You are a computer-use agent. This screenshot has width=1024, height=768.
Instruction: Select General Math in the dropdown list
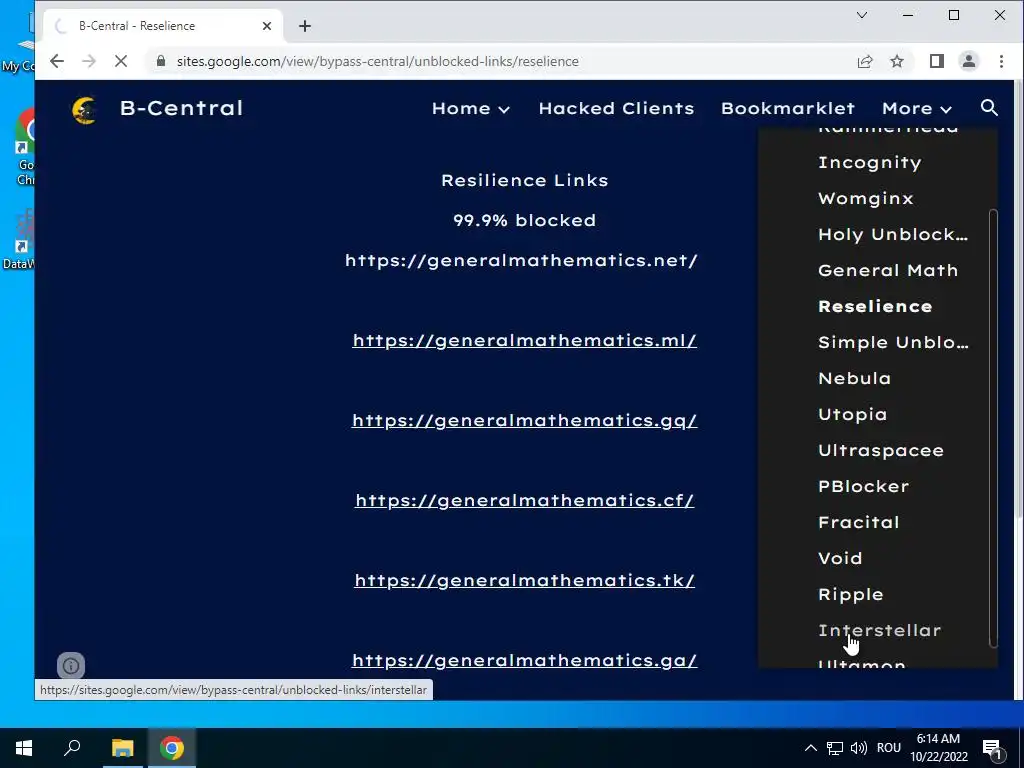point(888,270)
